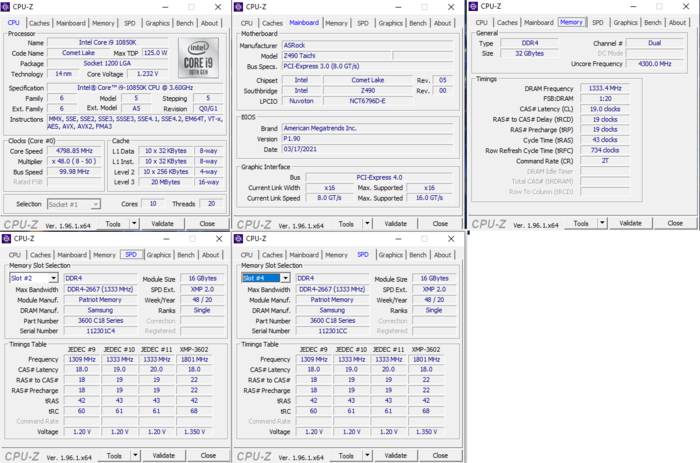Click the Close button in the Mainboard window
The height and width of the screenshot is (463, 700).
pos(440,224)
